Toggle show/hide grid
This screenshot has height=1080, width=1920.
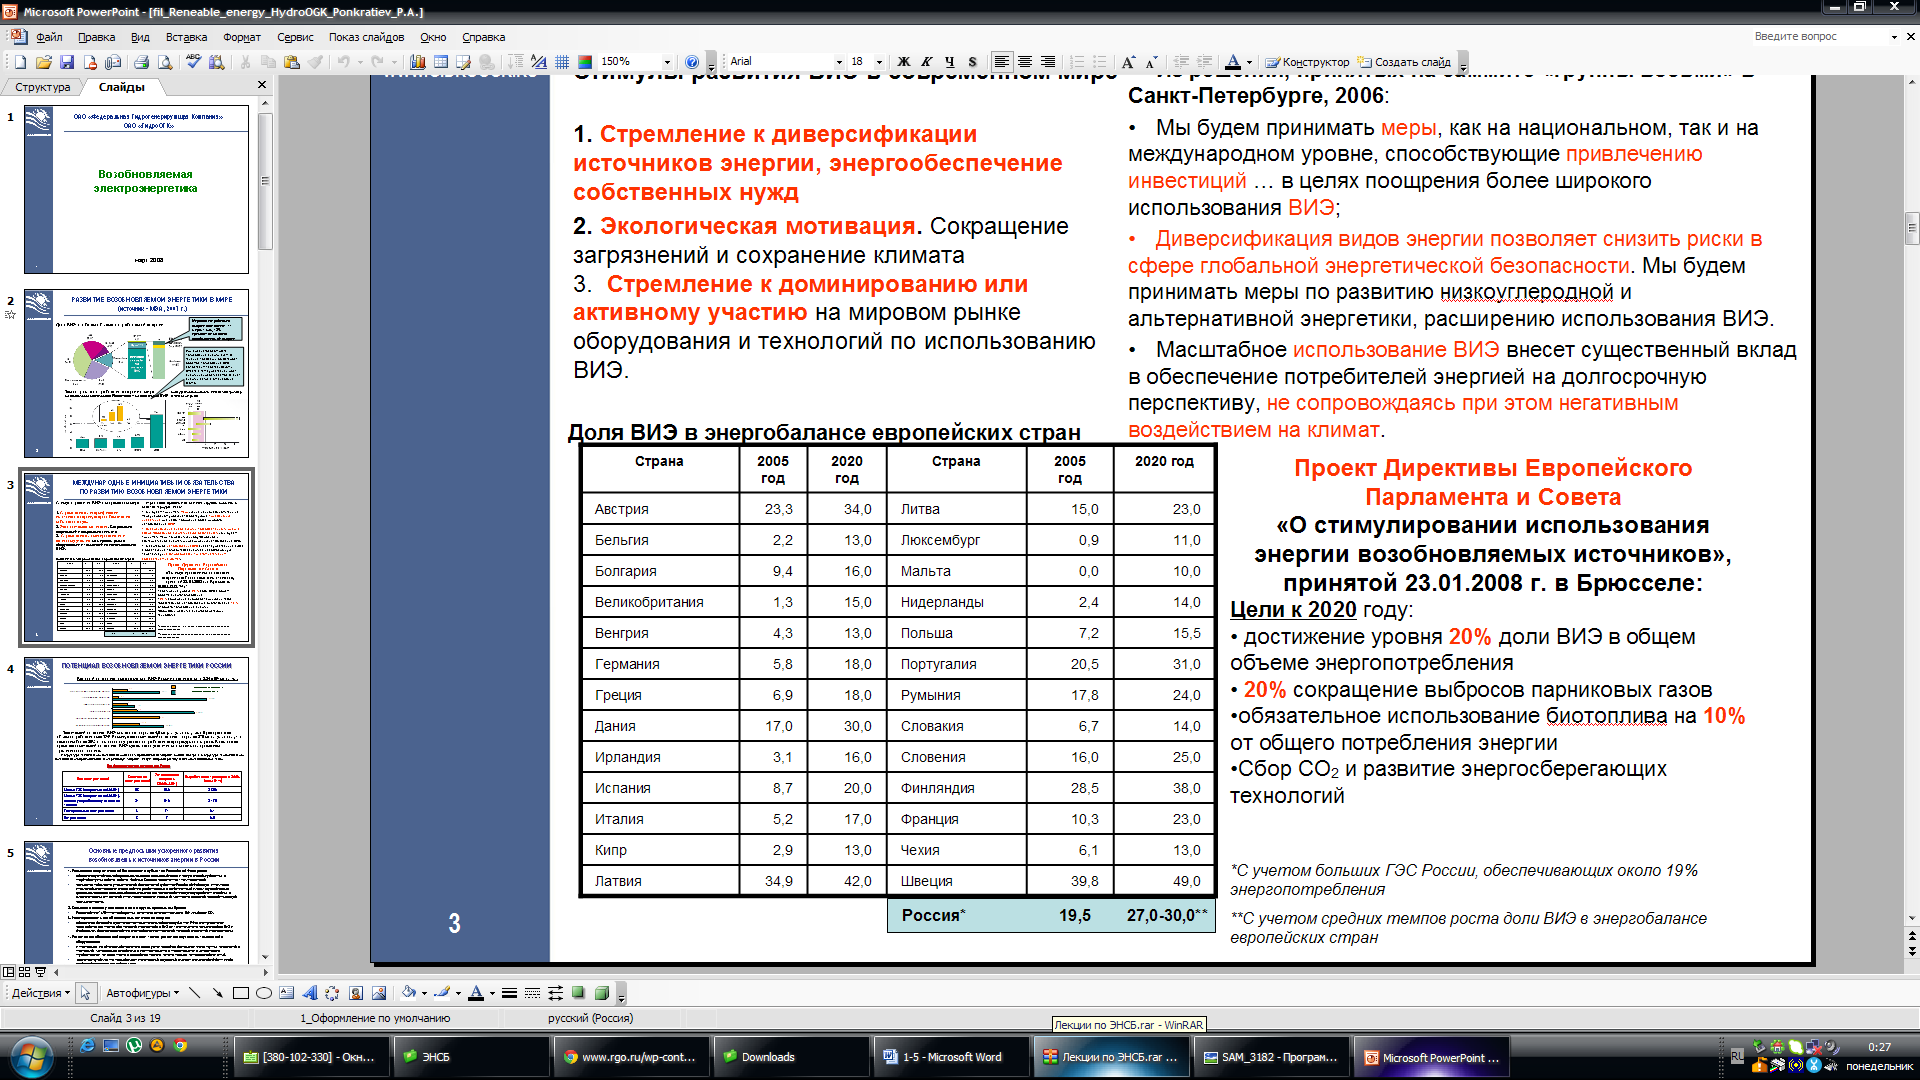pos(562,62)
